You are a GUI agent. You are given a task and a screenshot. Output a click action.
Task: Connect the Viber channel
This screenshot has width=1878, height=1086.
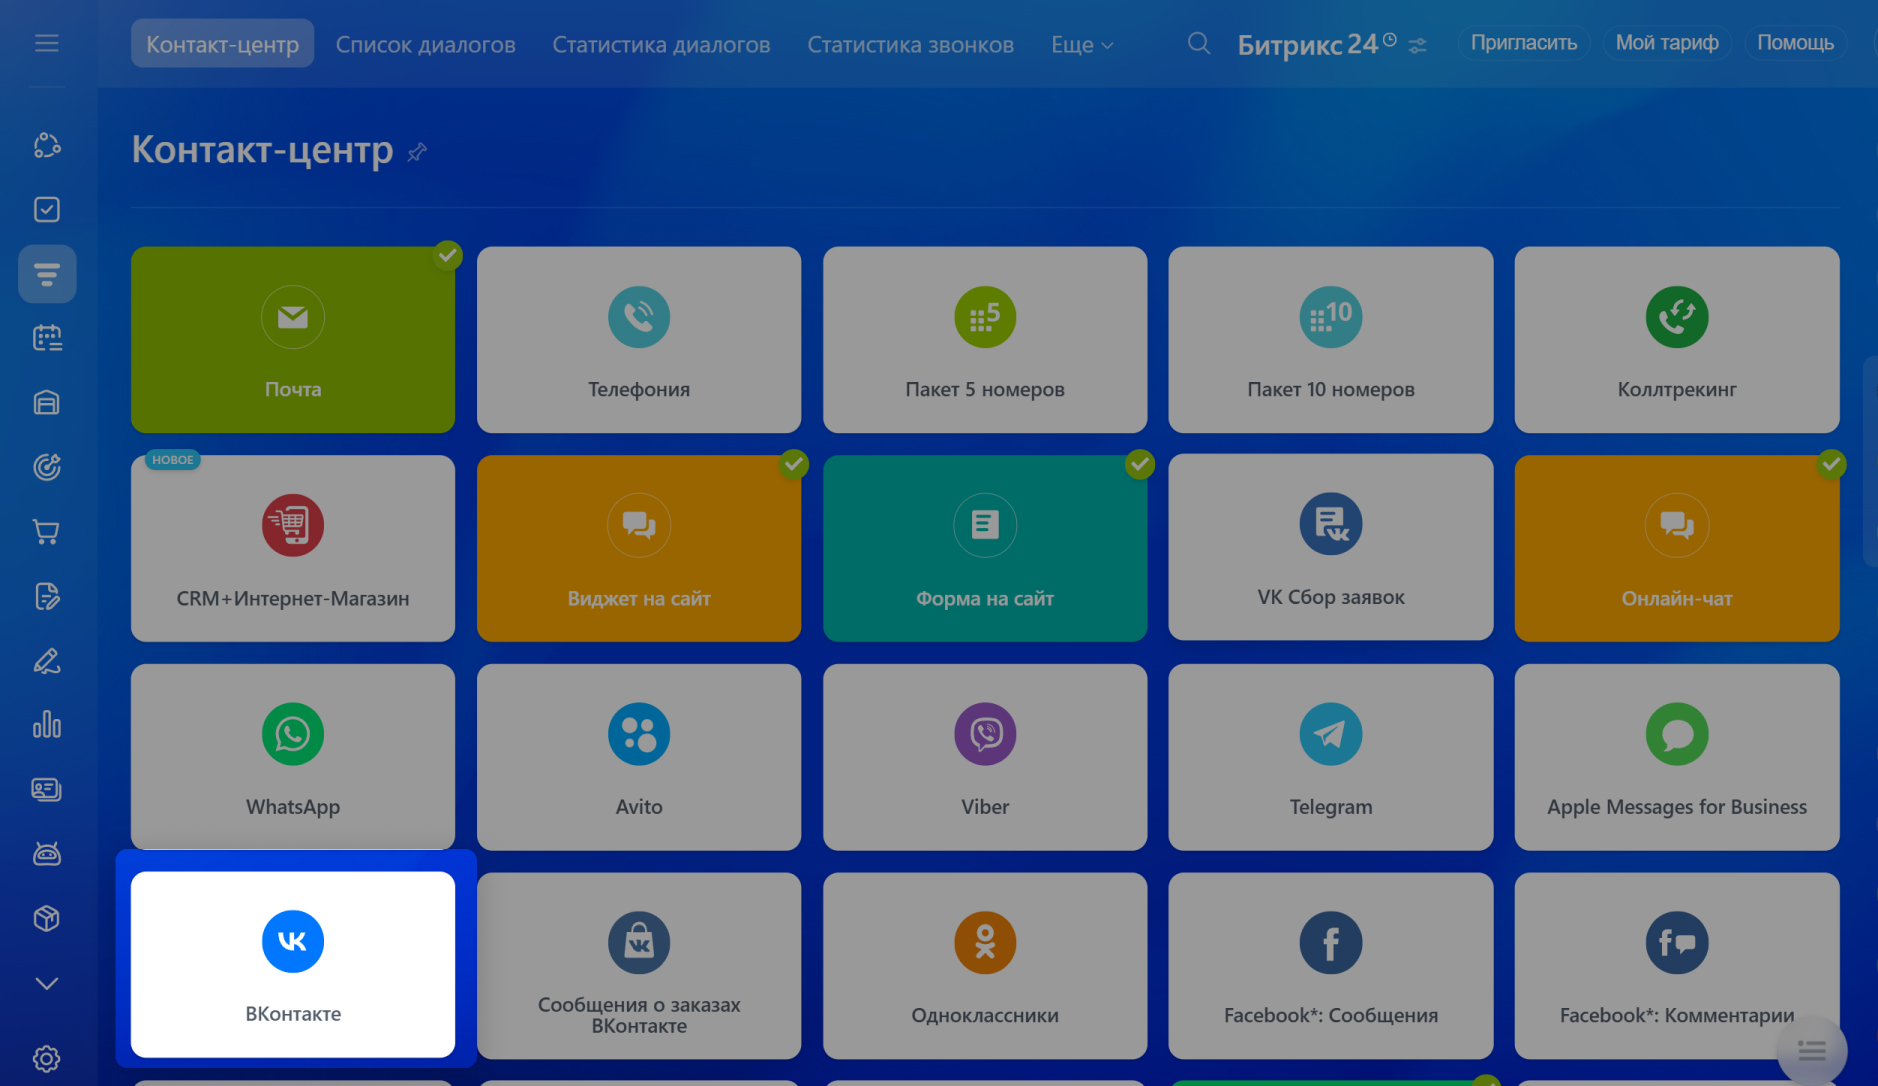985,757
